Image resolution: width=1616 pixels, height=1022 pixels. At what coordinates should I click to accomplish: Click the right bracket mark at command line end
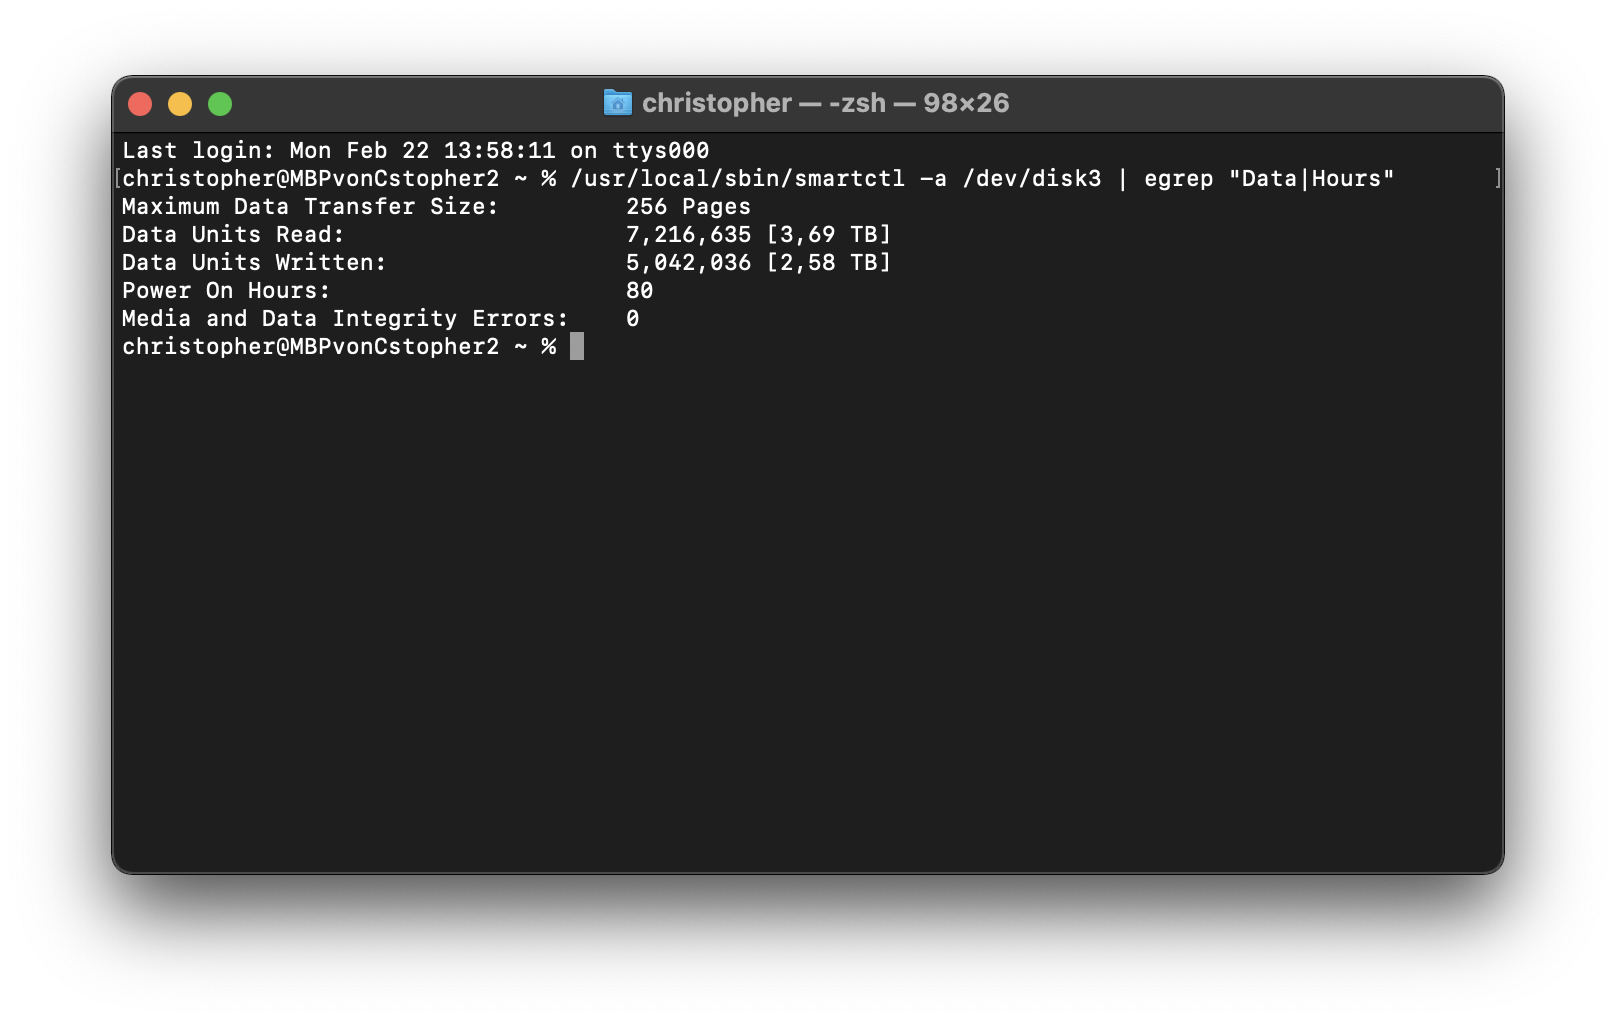(x=1498, y=178)
